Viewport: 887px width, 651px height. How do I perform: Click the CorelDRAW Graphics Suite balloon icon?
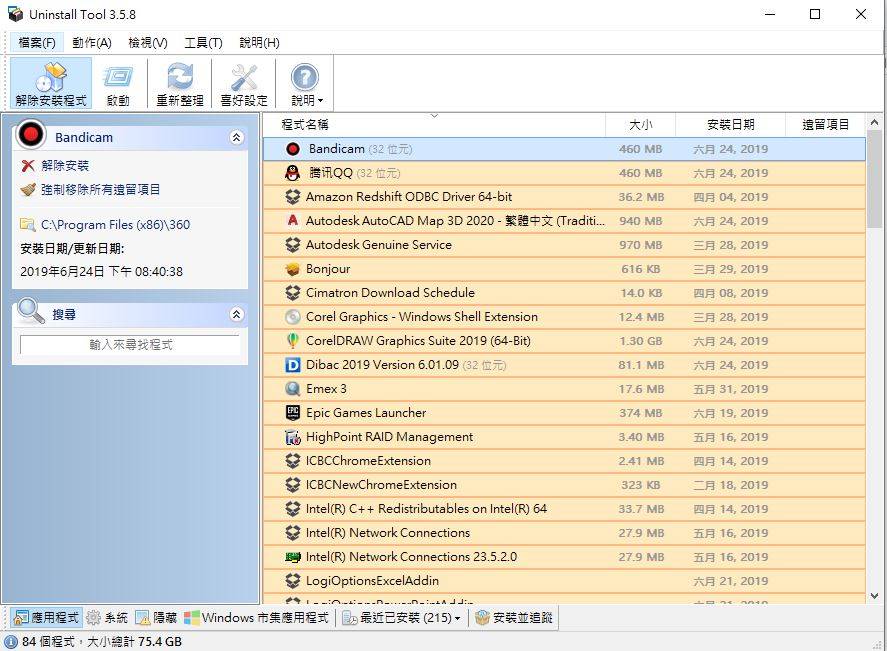292,340
